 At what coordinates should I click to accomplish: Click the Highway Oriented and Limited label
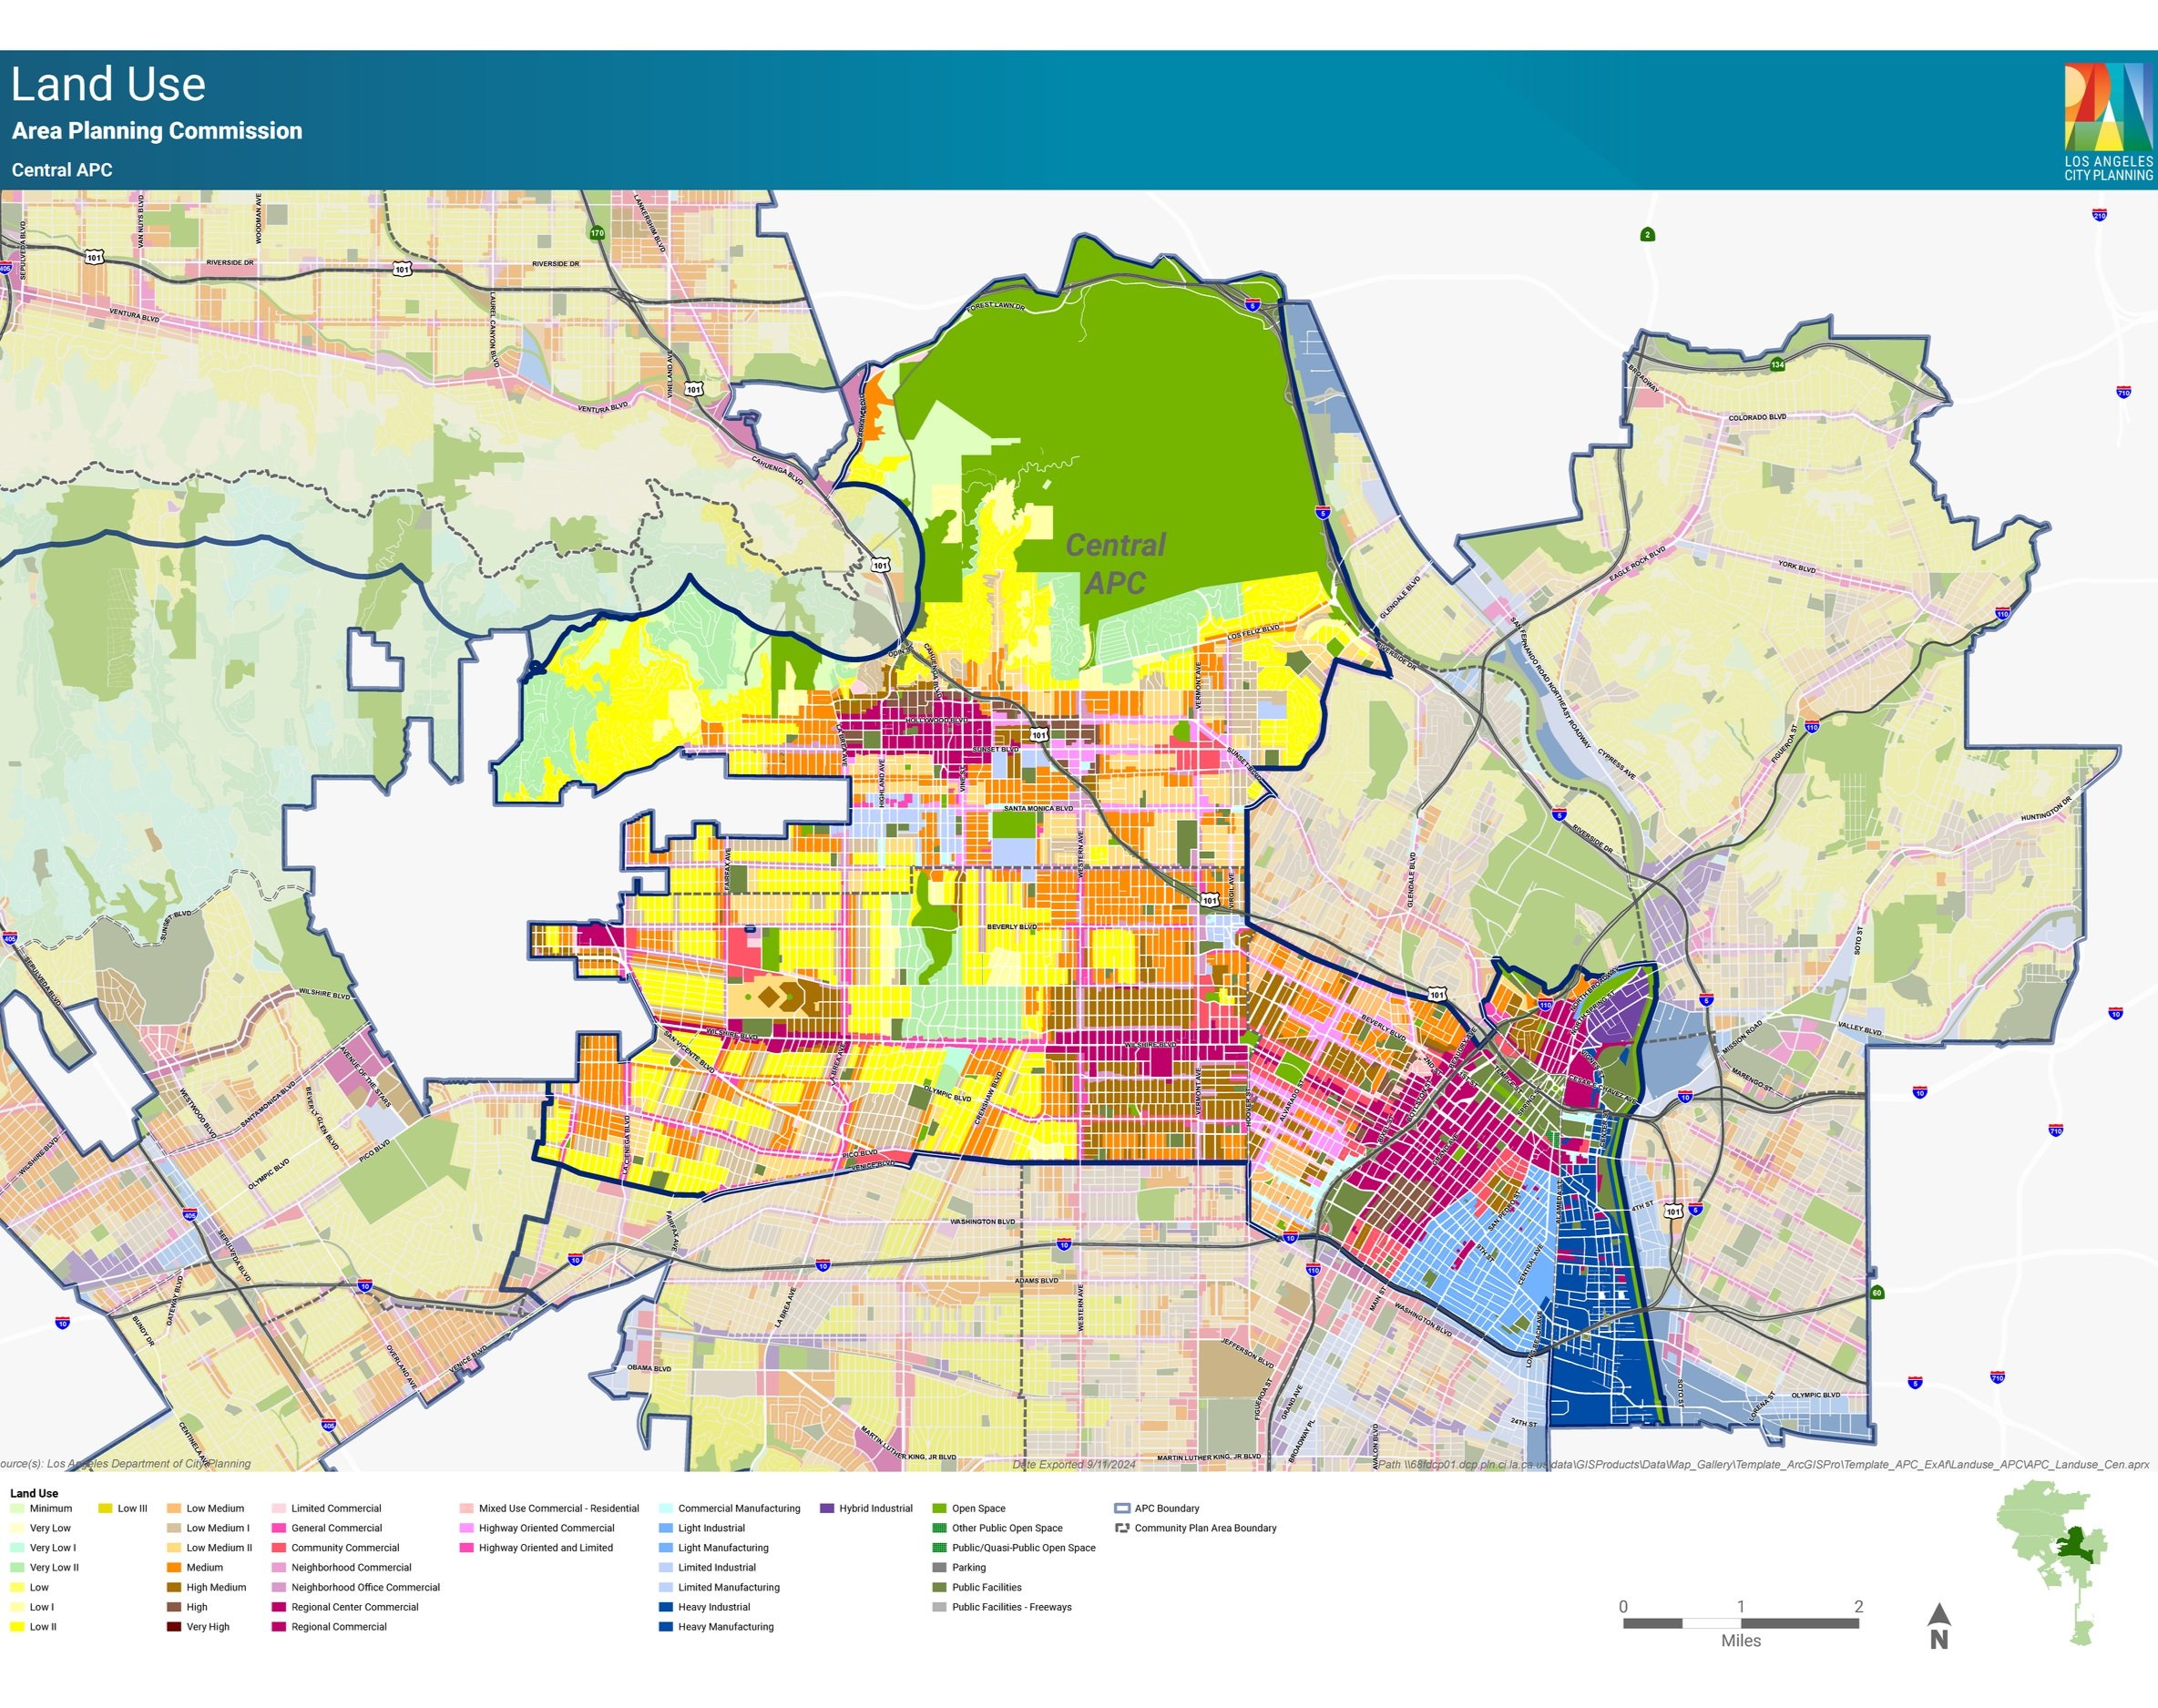[546, 1548]
